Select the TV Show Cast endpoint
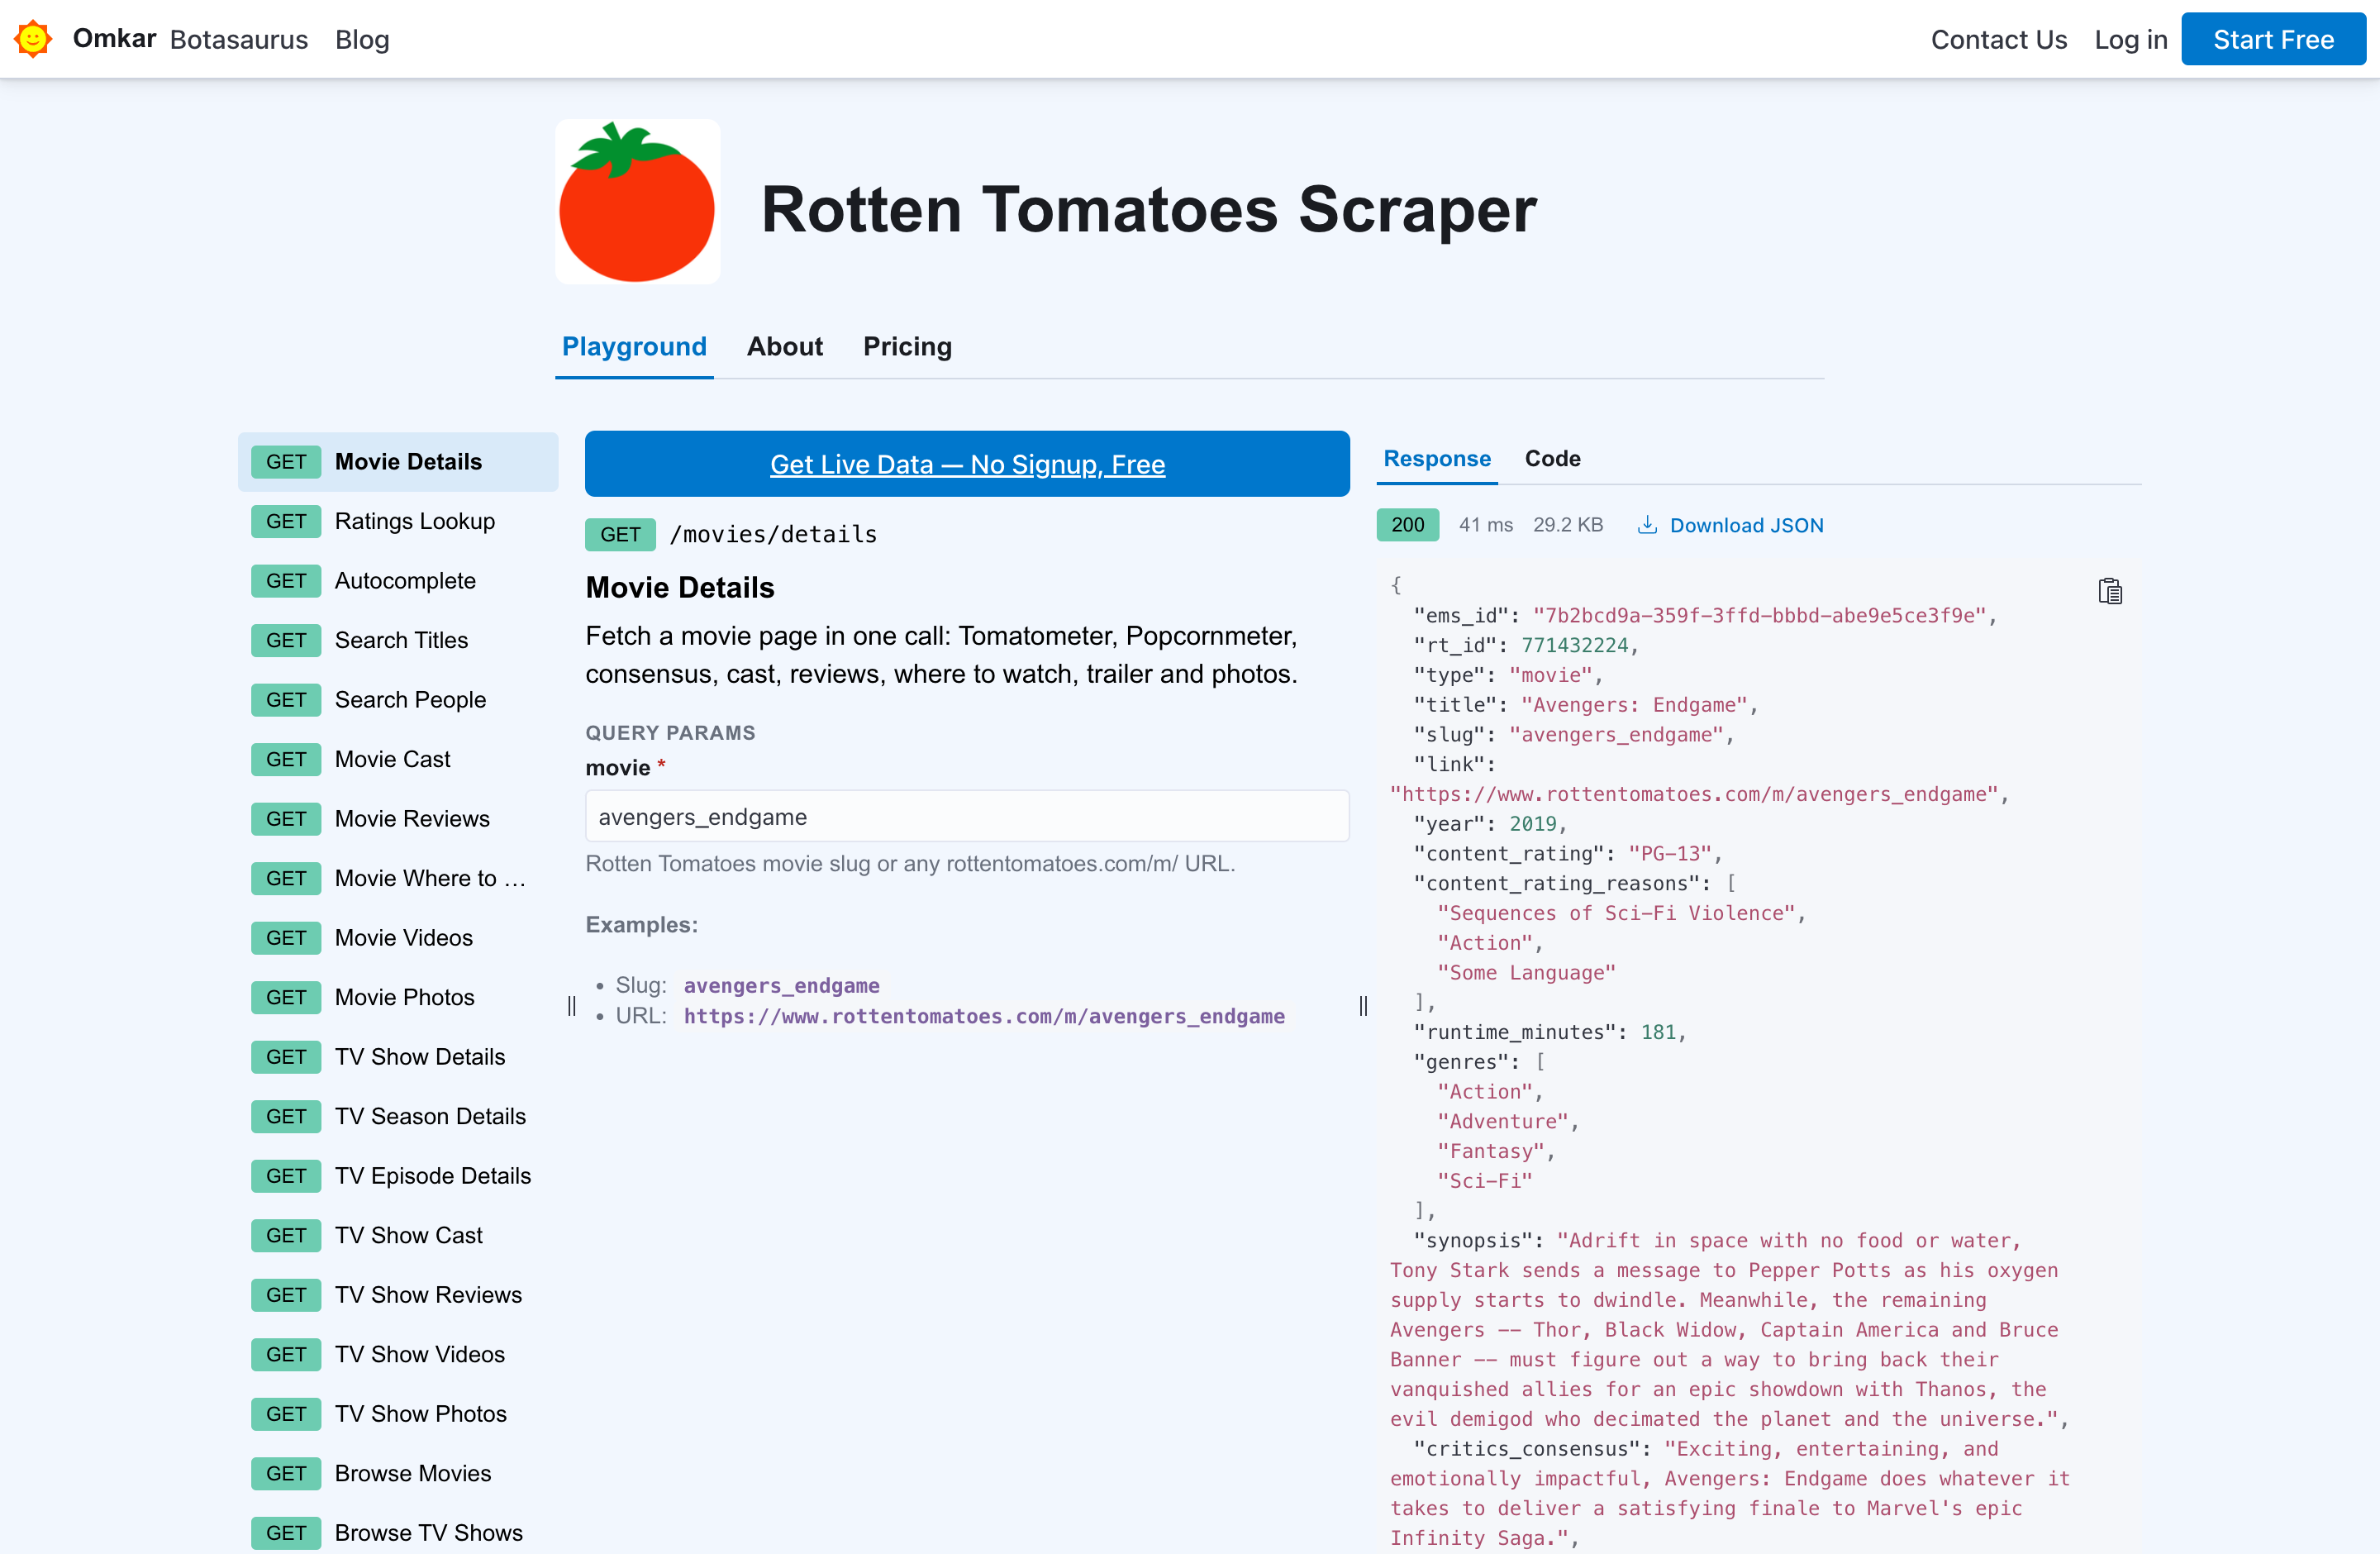 [x=398, y=1235]
